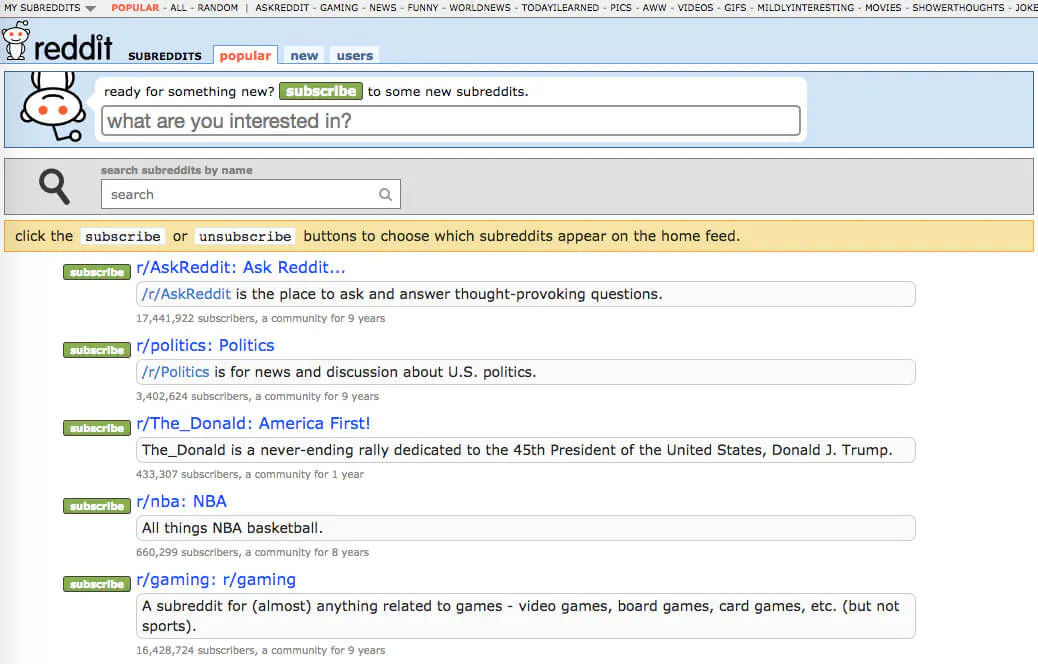
Task: Open the users tab
Action: pos(354,56)
